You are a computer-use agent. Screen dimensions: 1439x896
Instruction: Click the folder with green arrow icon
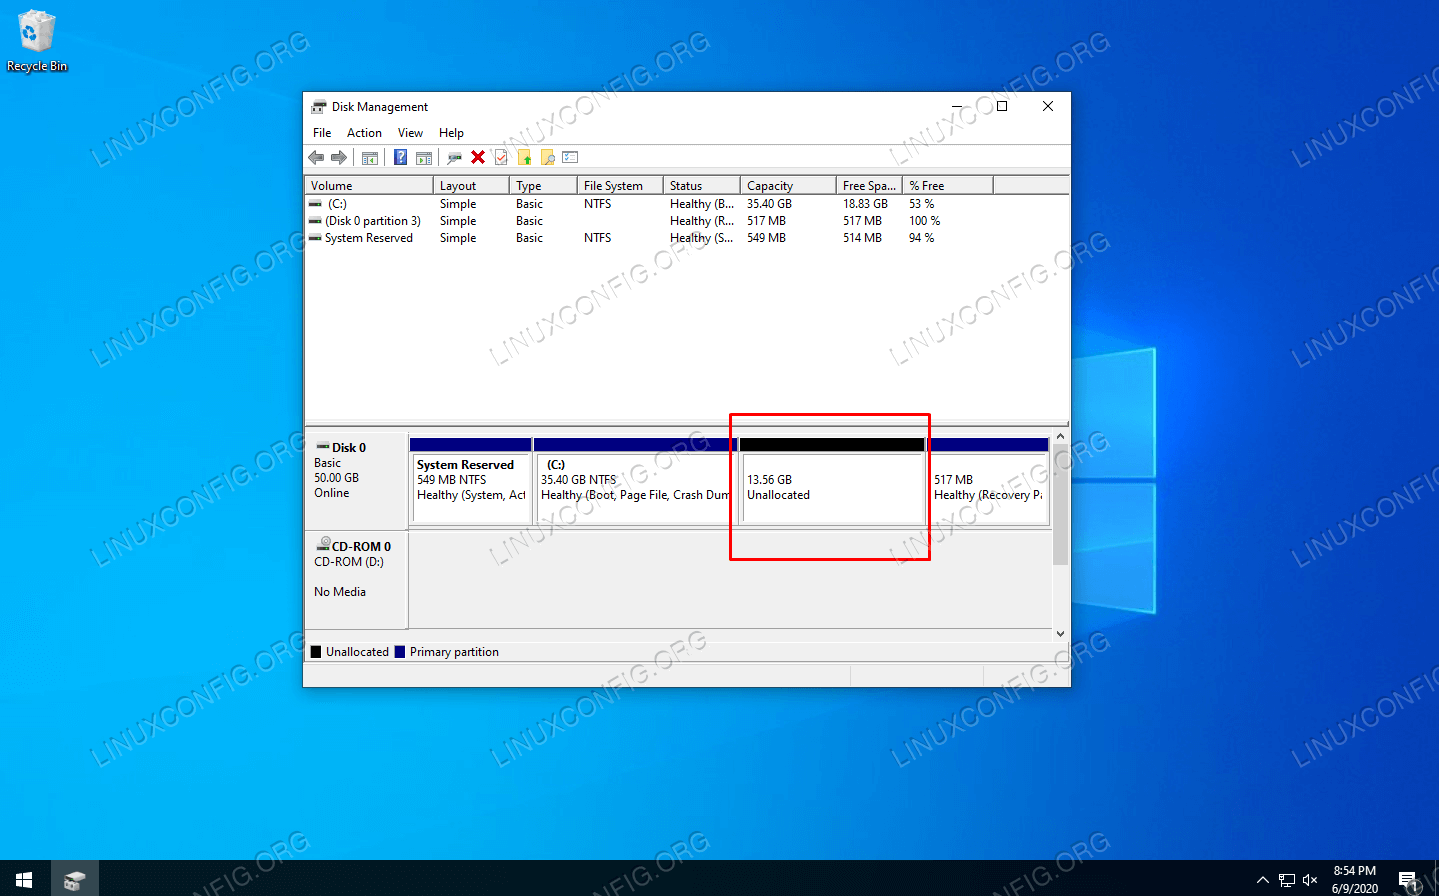coord(524,157)
